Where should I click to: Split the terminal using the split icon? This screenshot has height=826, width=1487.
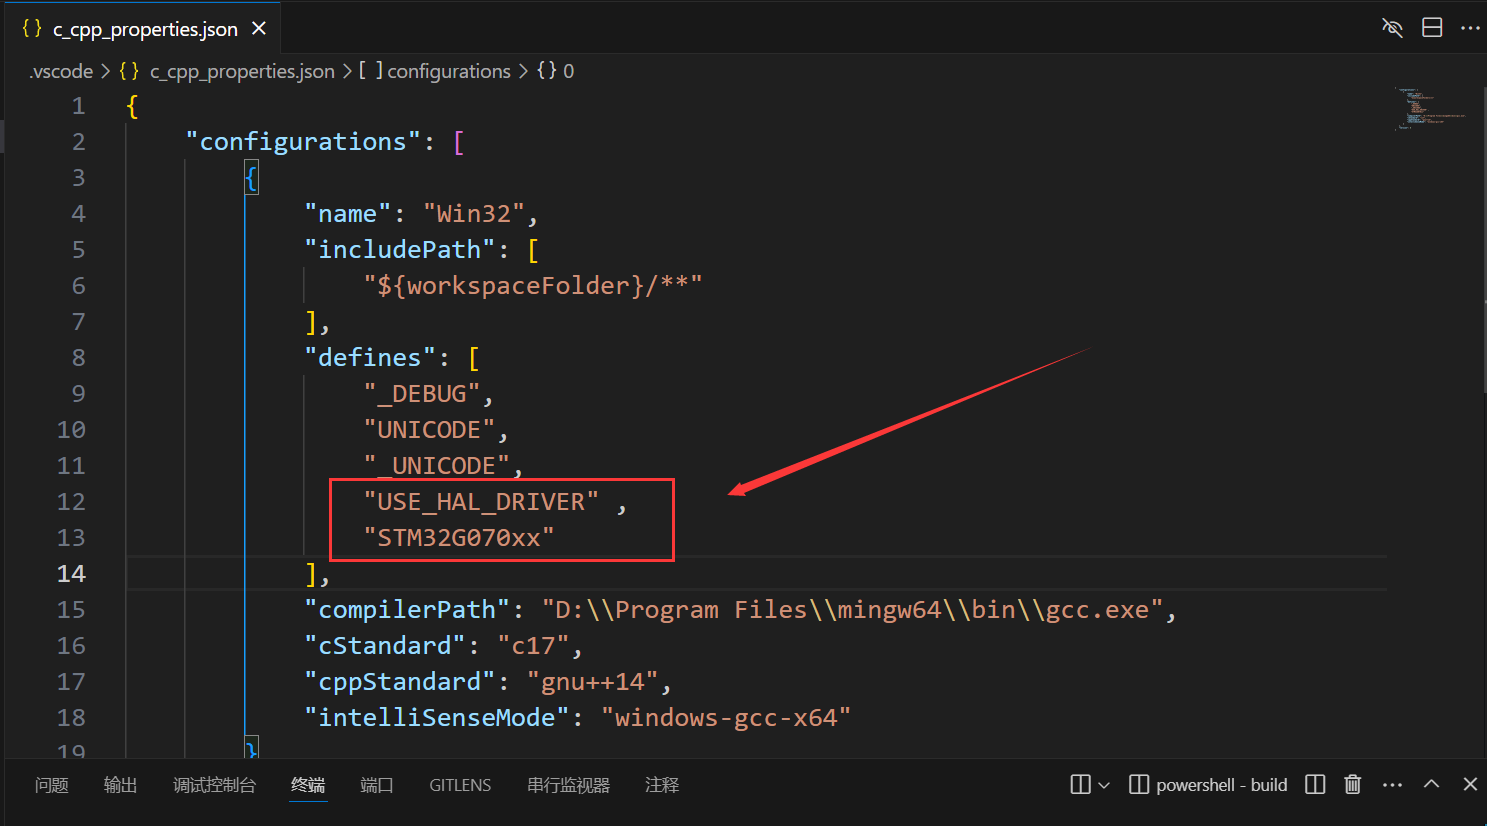(1315, 785)
